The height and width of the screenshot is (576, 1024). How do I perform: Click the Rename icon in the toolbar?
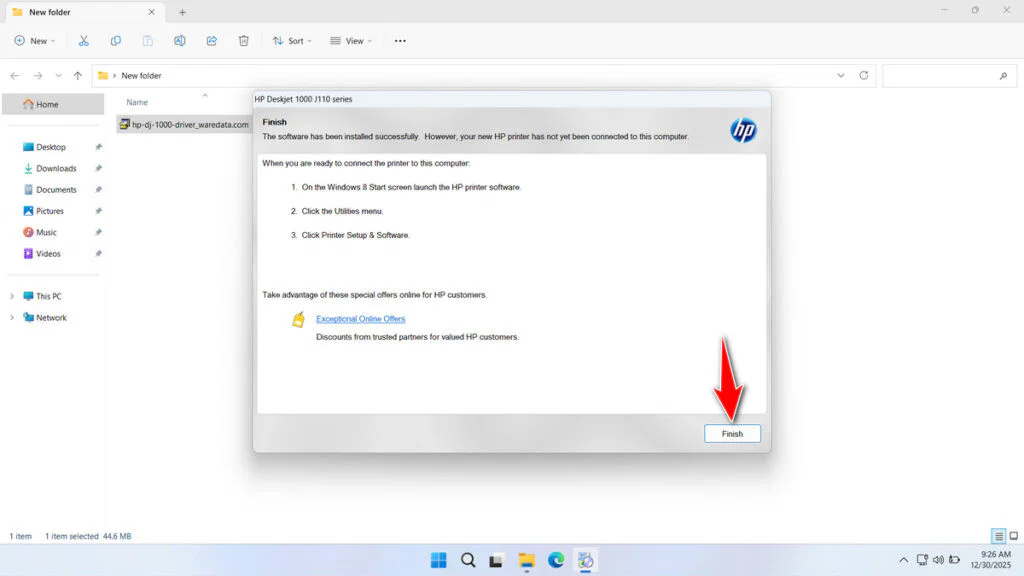[x=180, y=40]
